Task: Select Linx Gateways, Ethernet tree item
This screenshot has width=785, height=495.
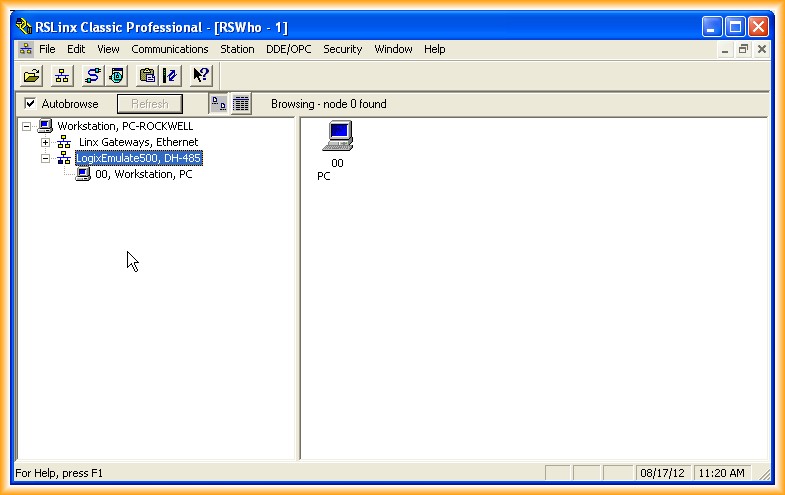Action: coord(138,142)
